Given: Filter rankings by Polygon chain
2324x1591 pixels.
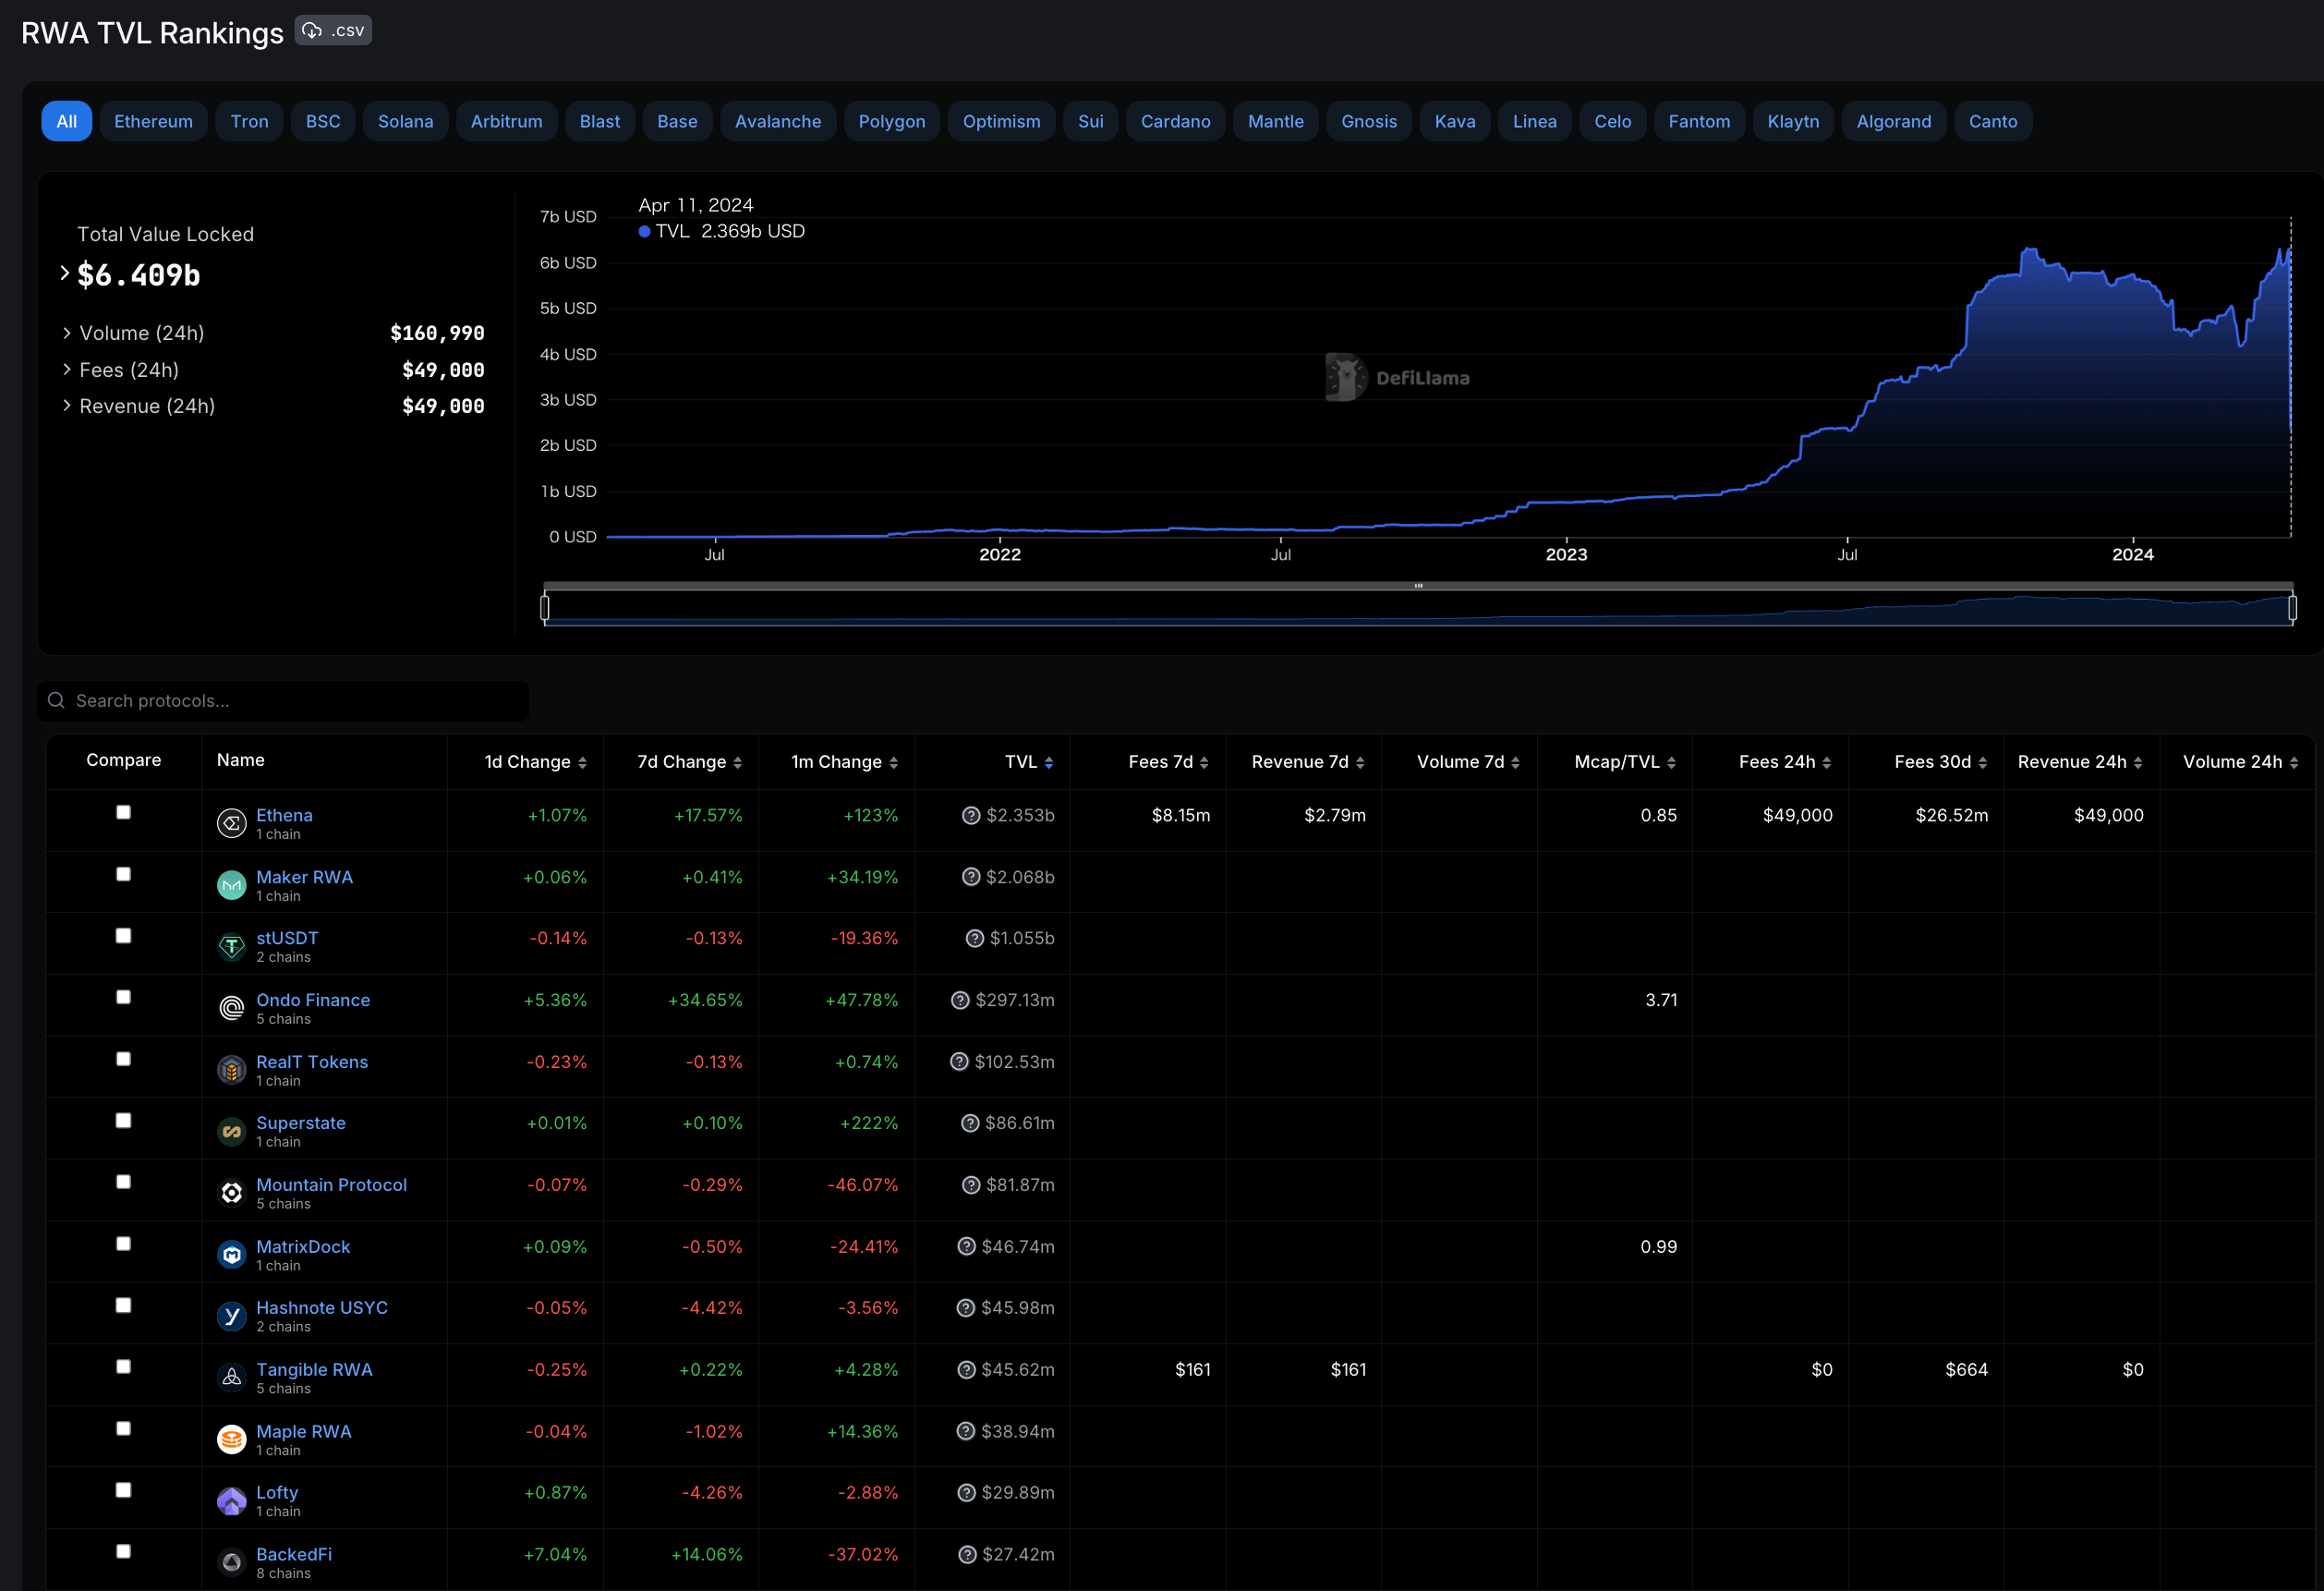Looking at the screenshot, I should coord(891,121).
